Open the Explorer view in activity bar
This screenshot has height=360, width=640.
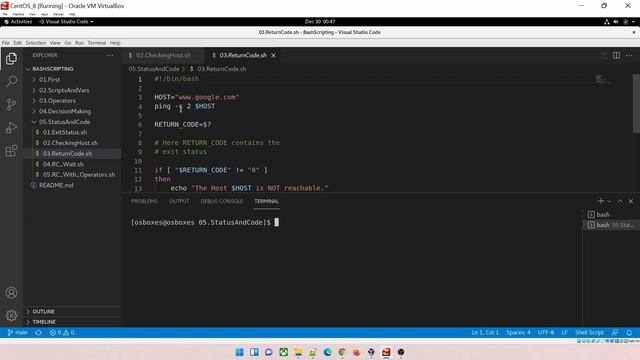click(11, 58)
